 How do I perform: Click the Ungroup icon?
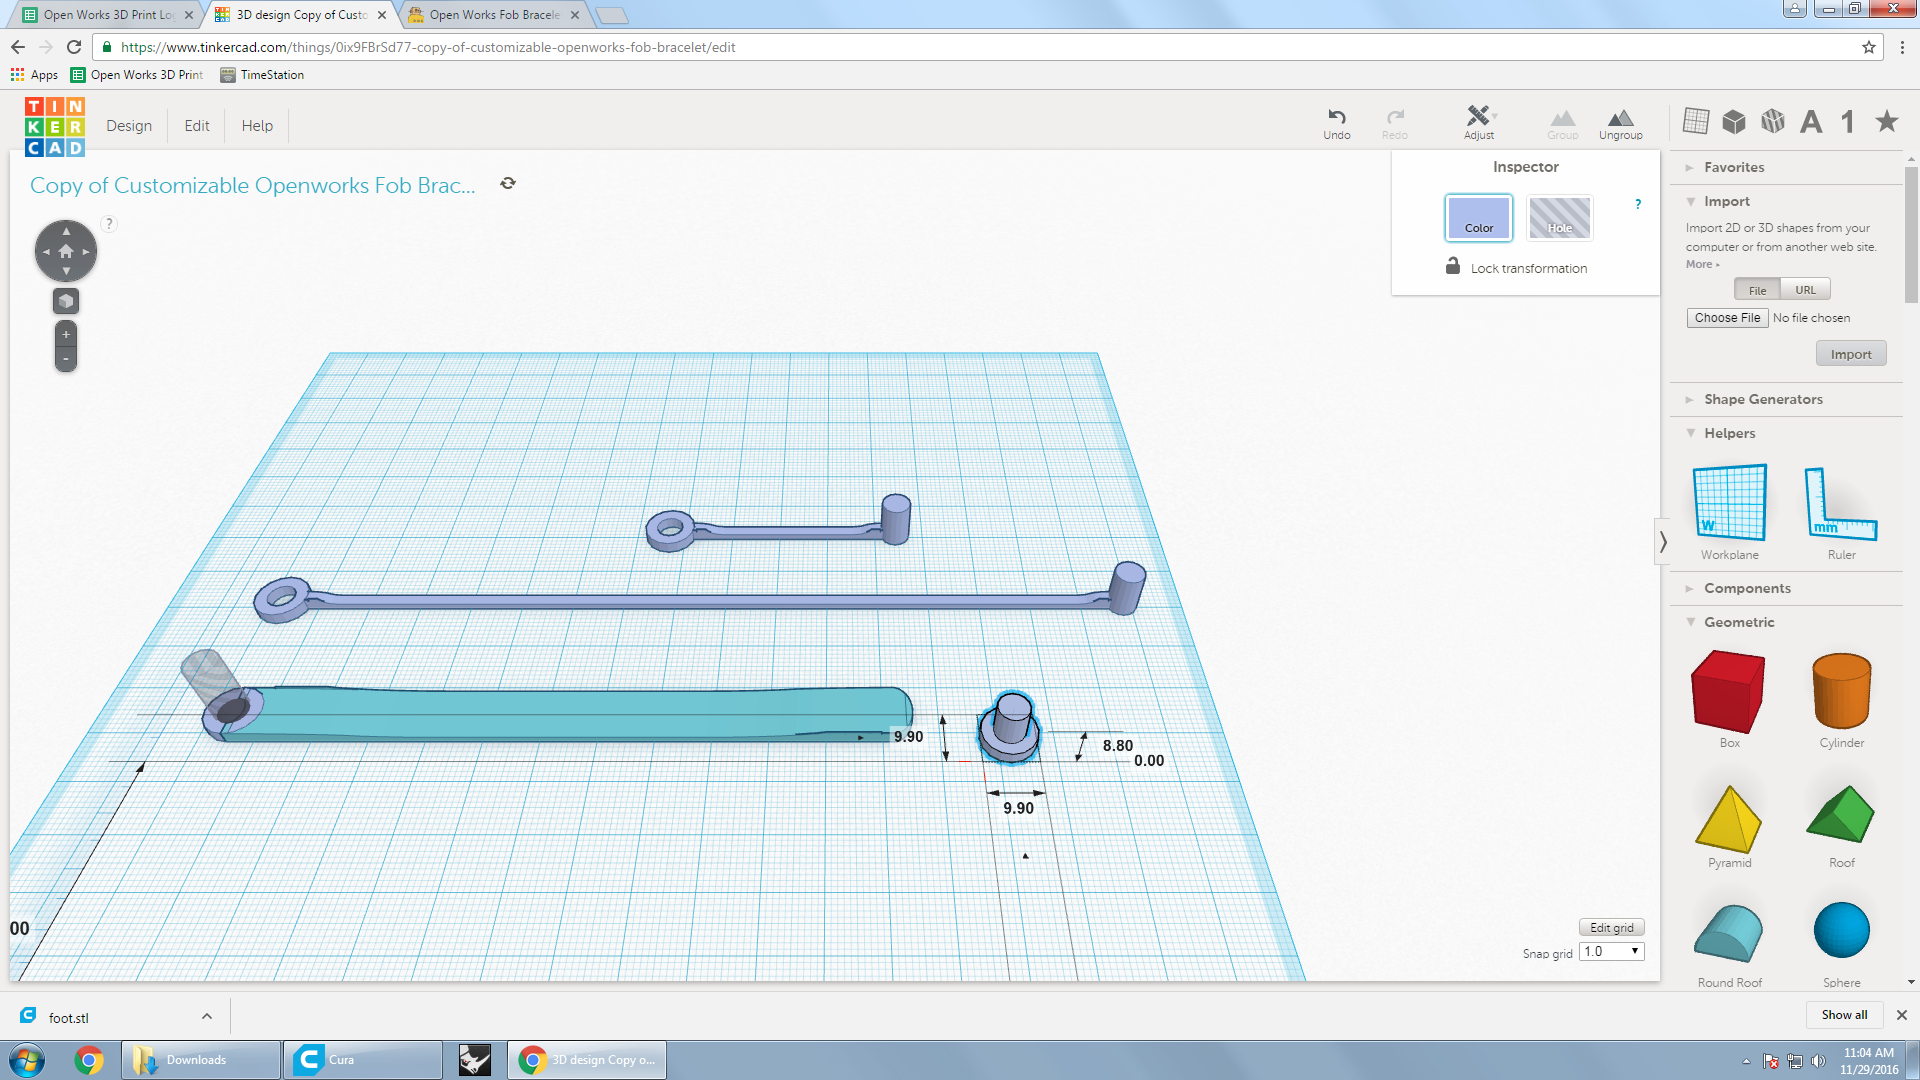tap(1620, 124)
